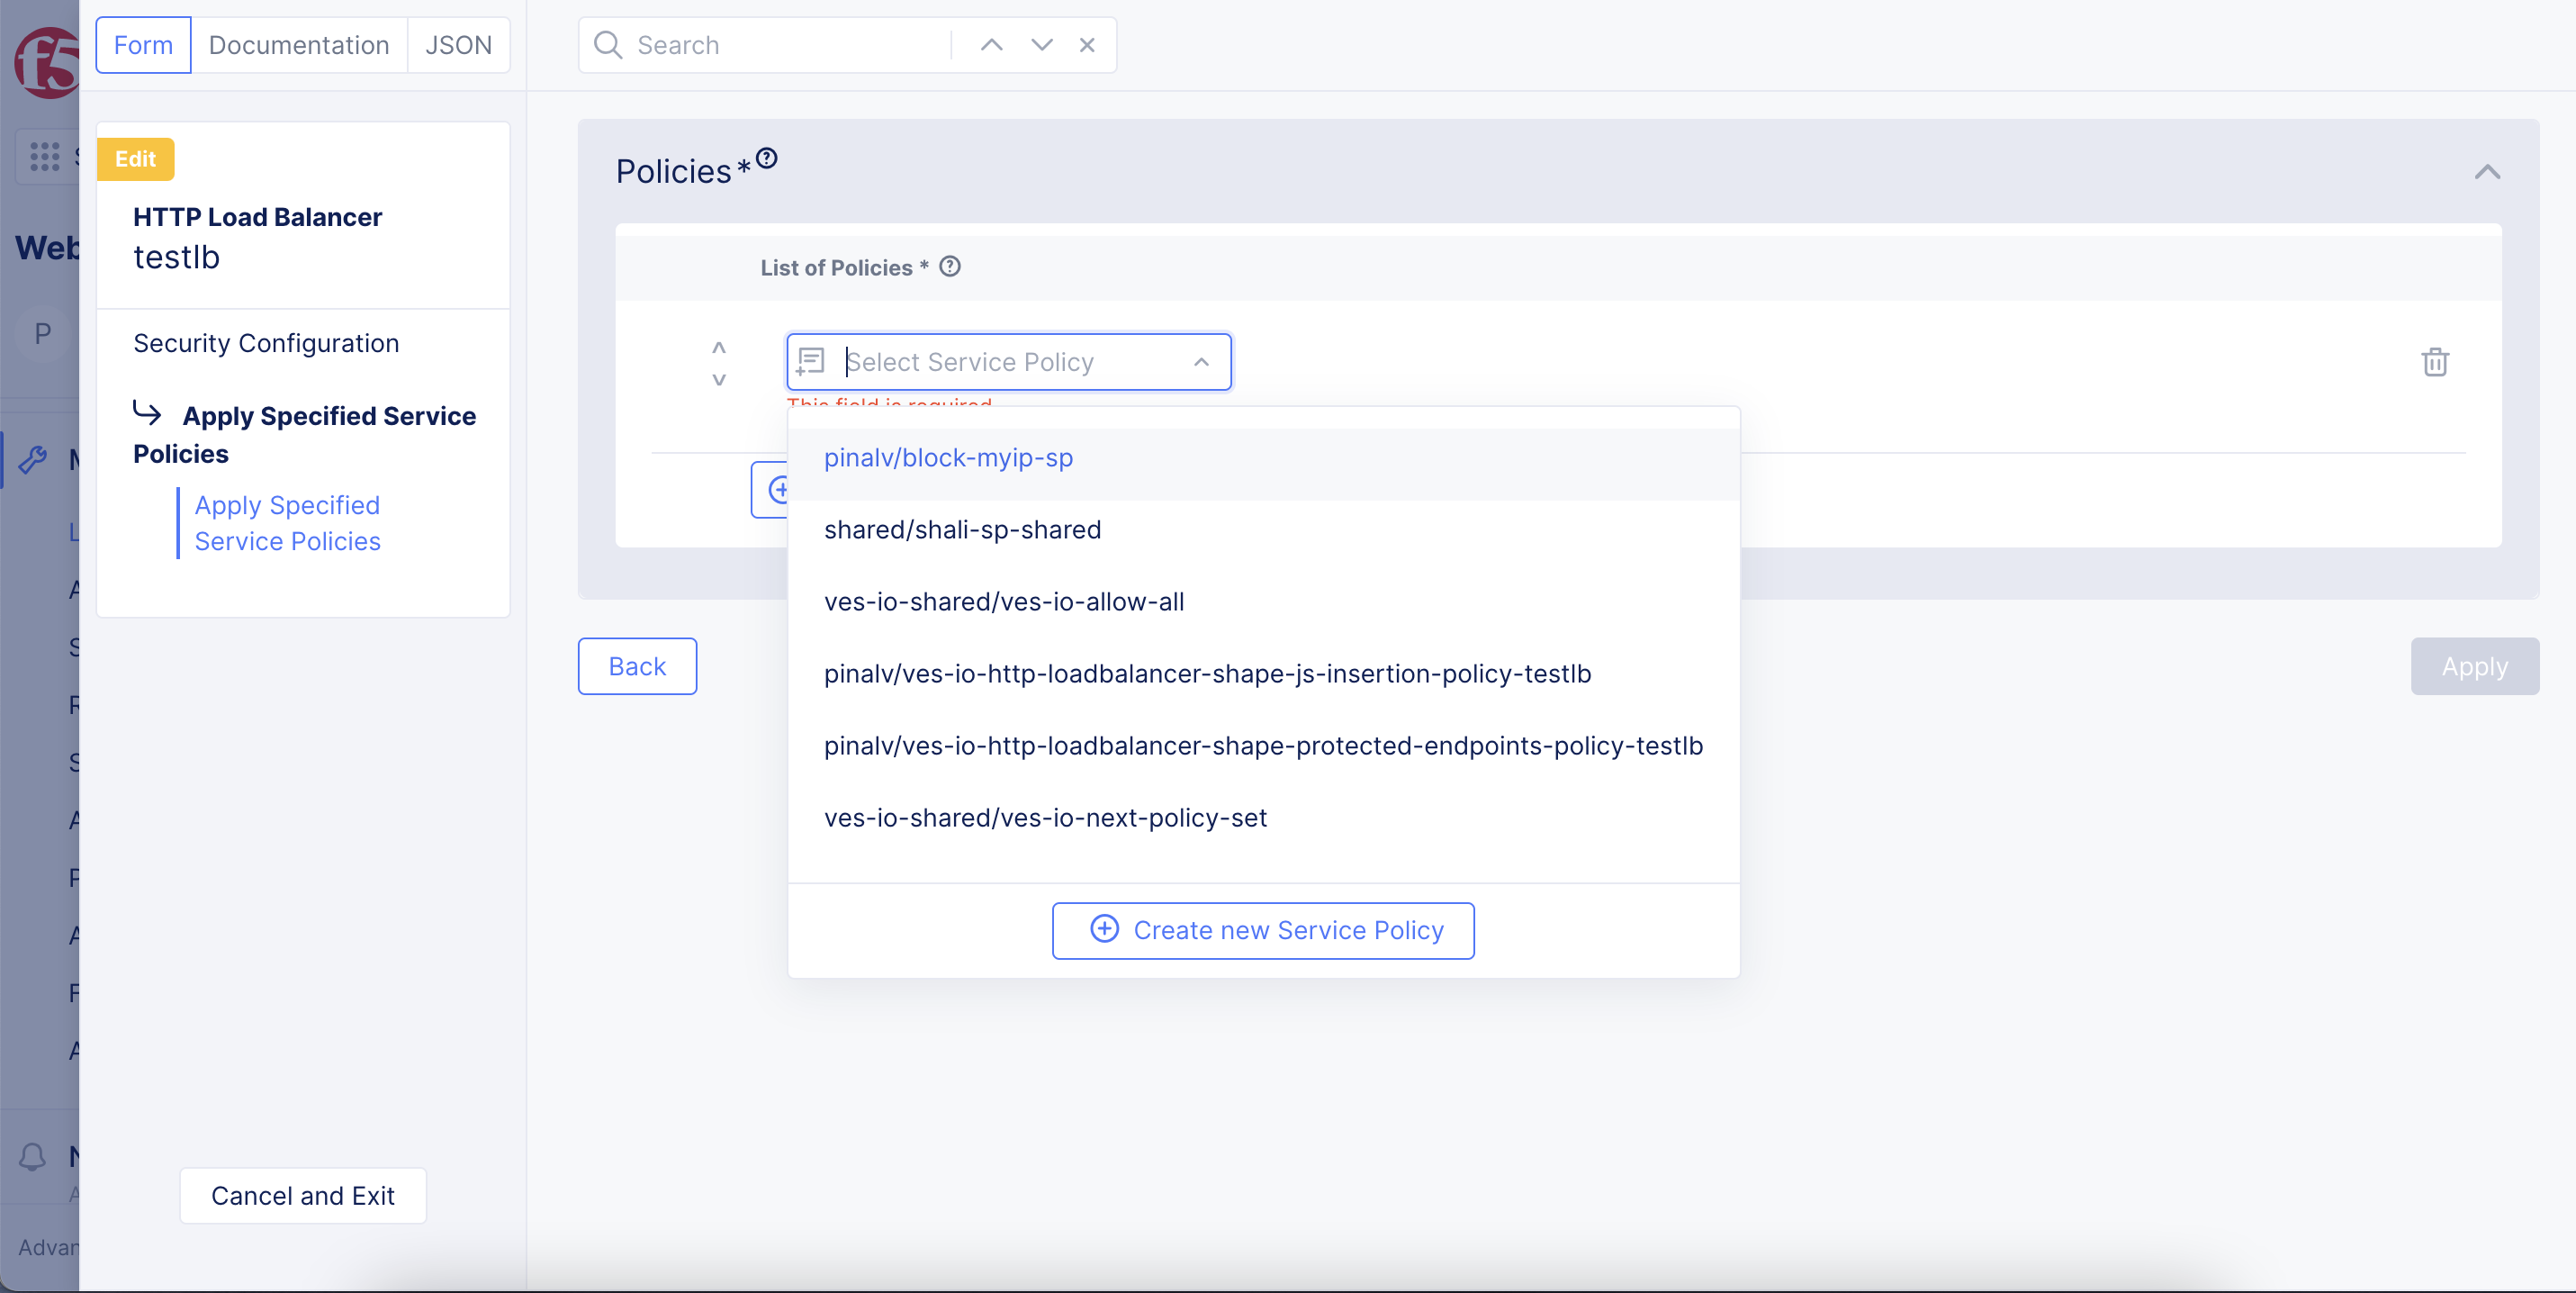The image size is (2576, 1293).
Task: Open the apps grid icon in the sidebar
Action: (44, 156)
